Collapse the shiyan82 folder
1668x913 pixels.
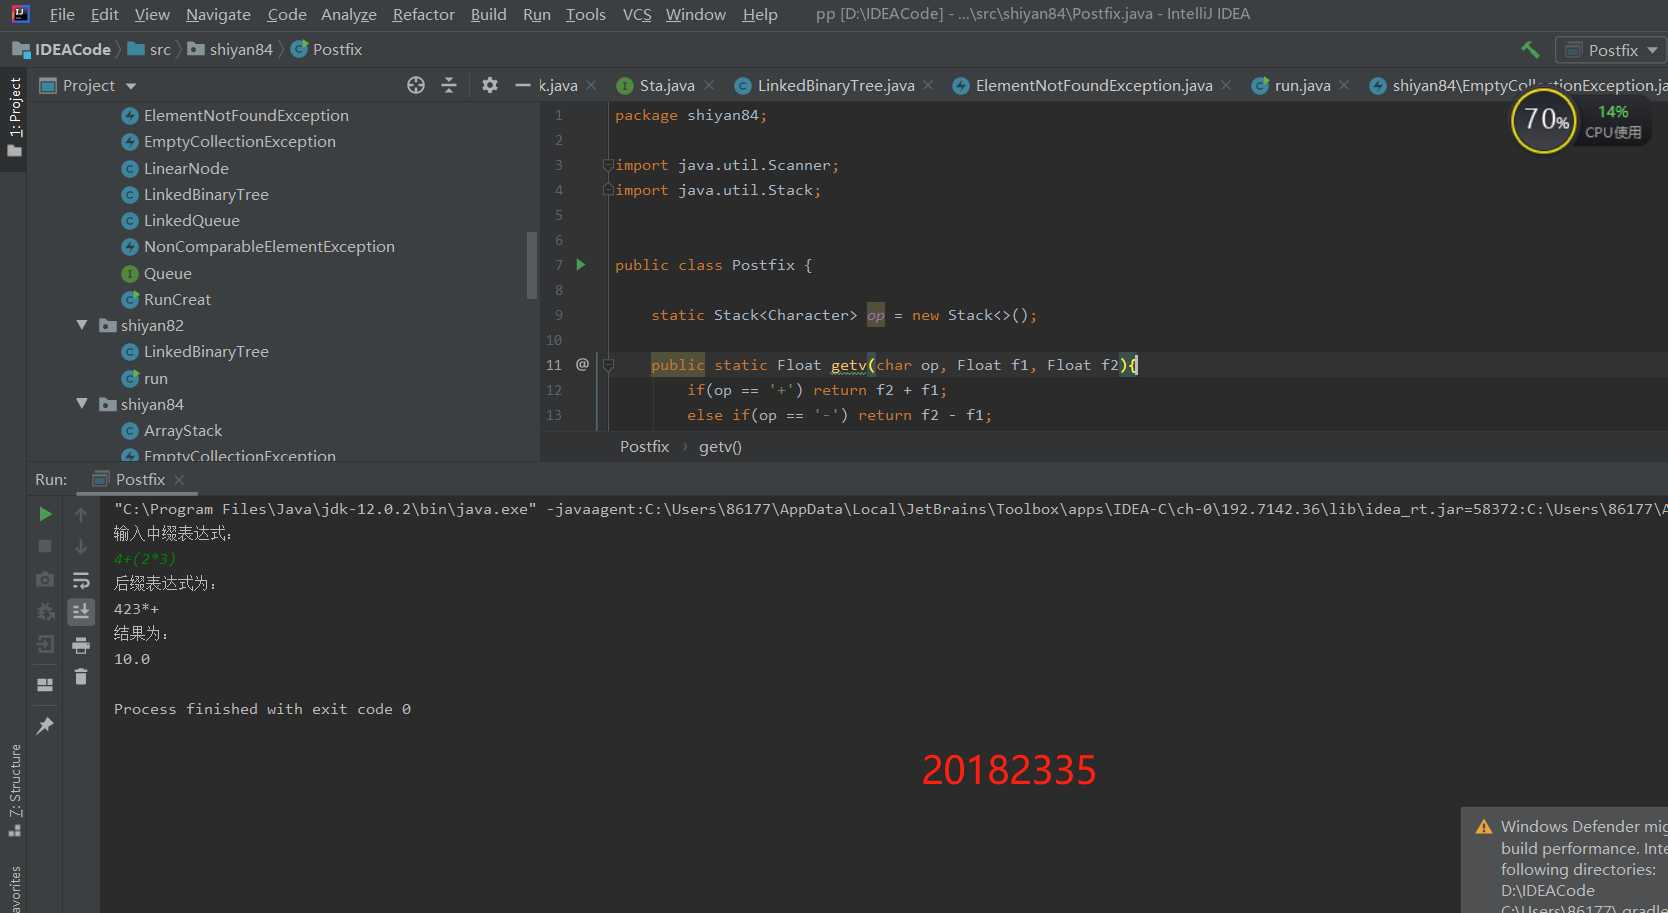pyautogui.click(x=82, y=325)
